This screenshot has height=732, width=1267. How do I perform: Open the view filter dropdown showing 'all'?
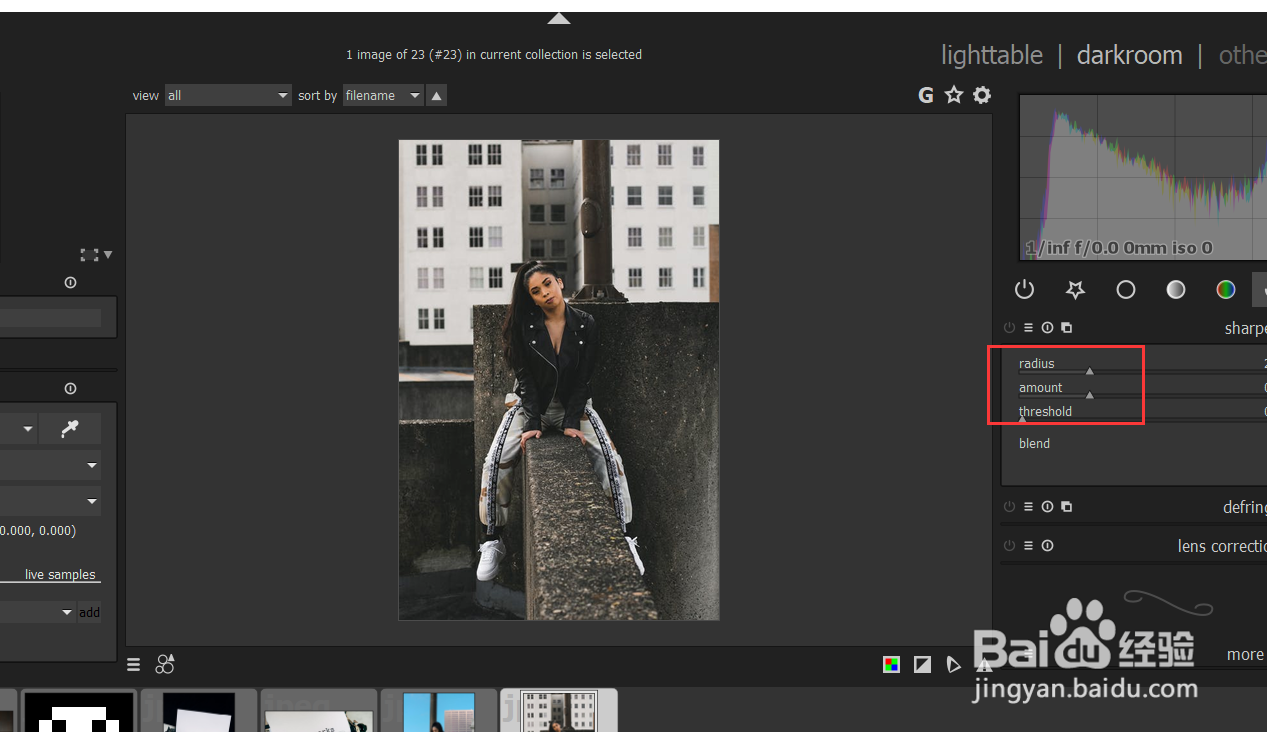(228, 95)
